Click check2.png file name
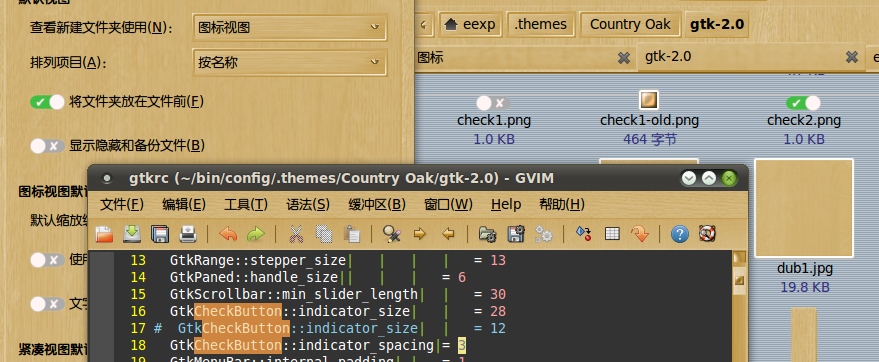 (x=803, y=120)
